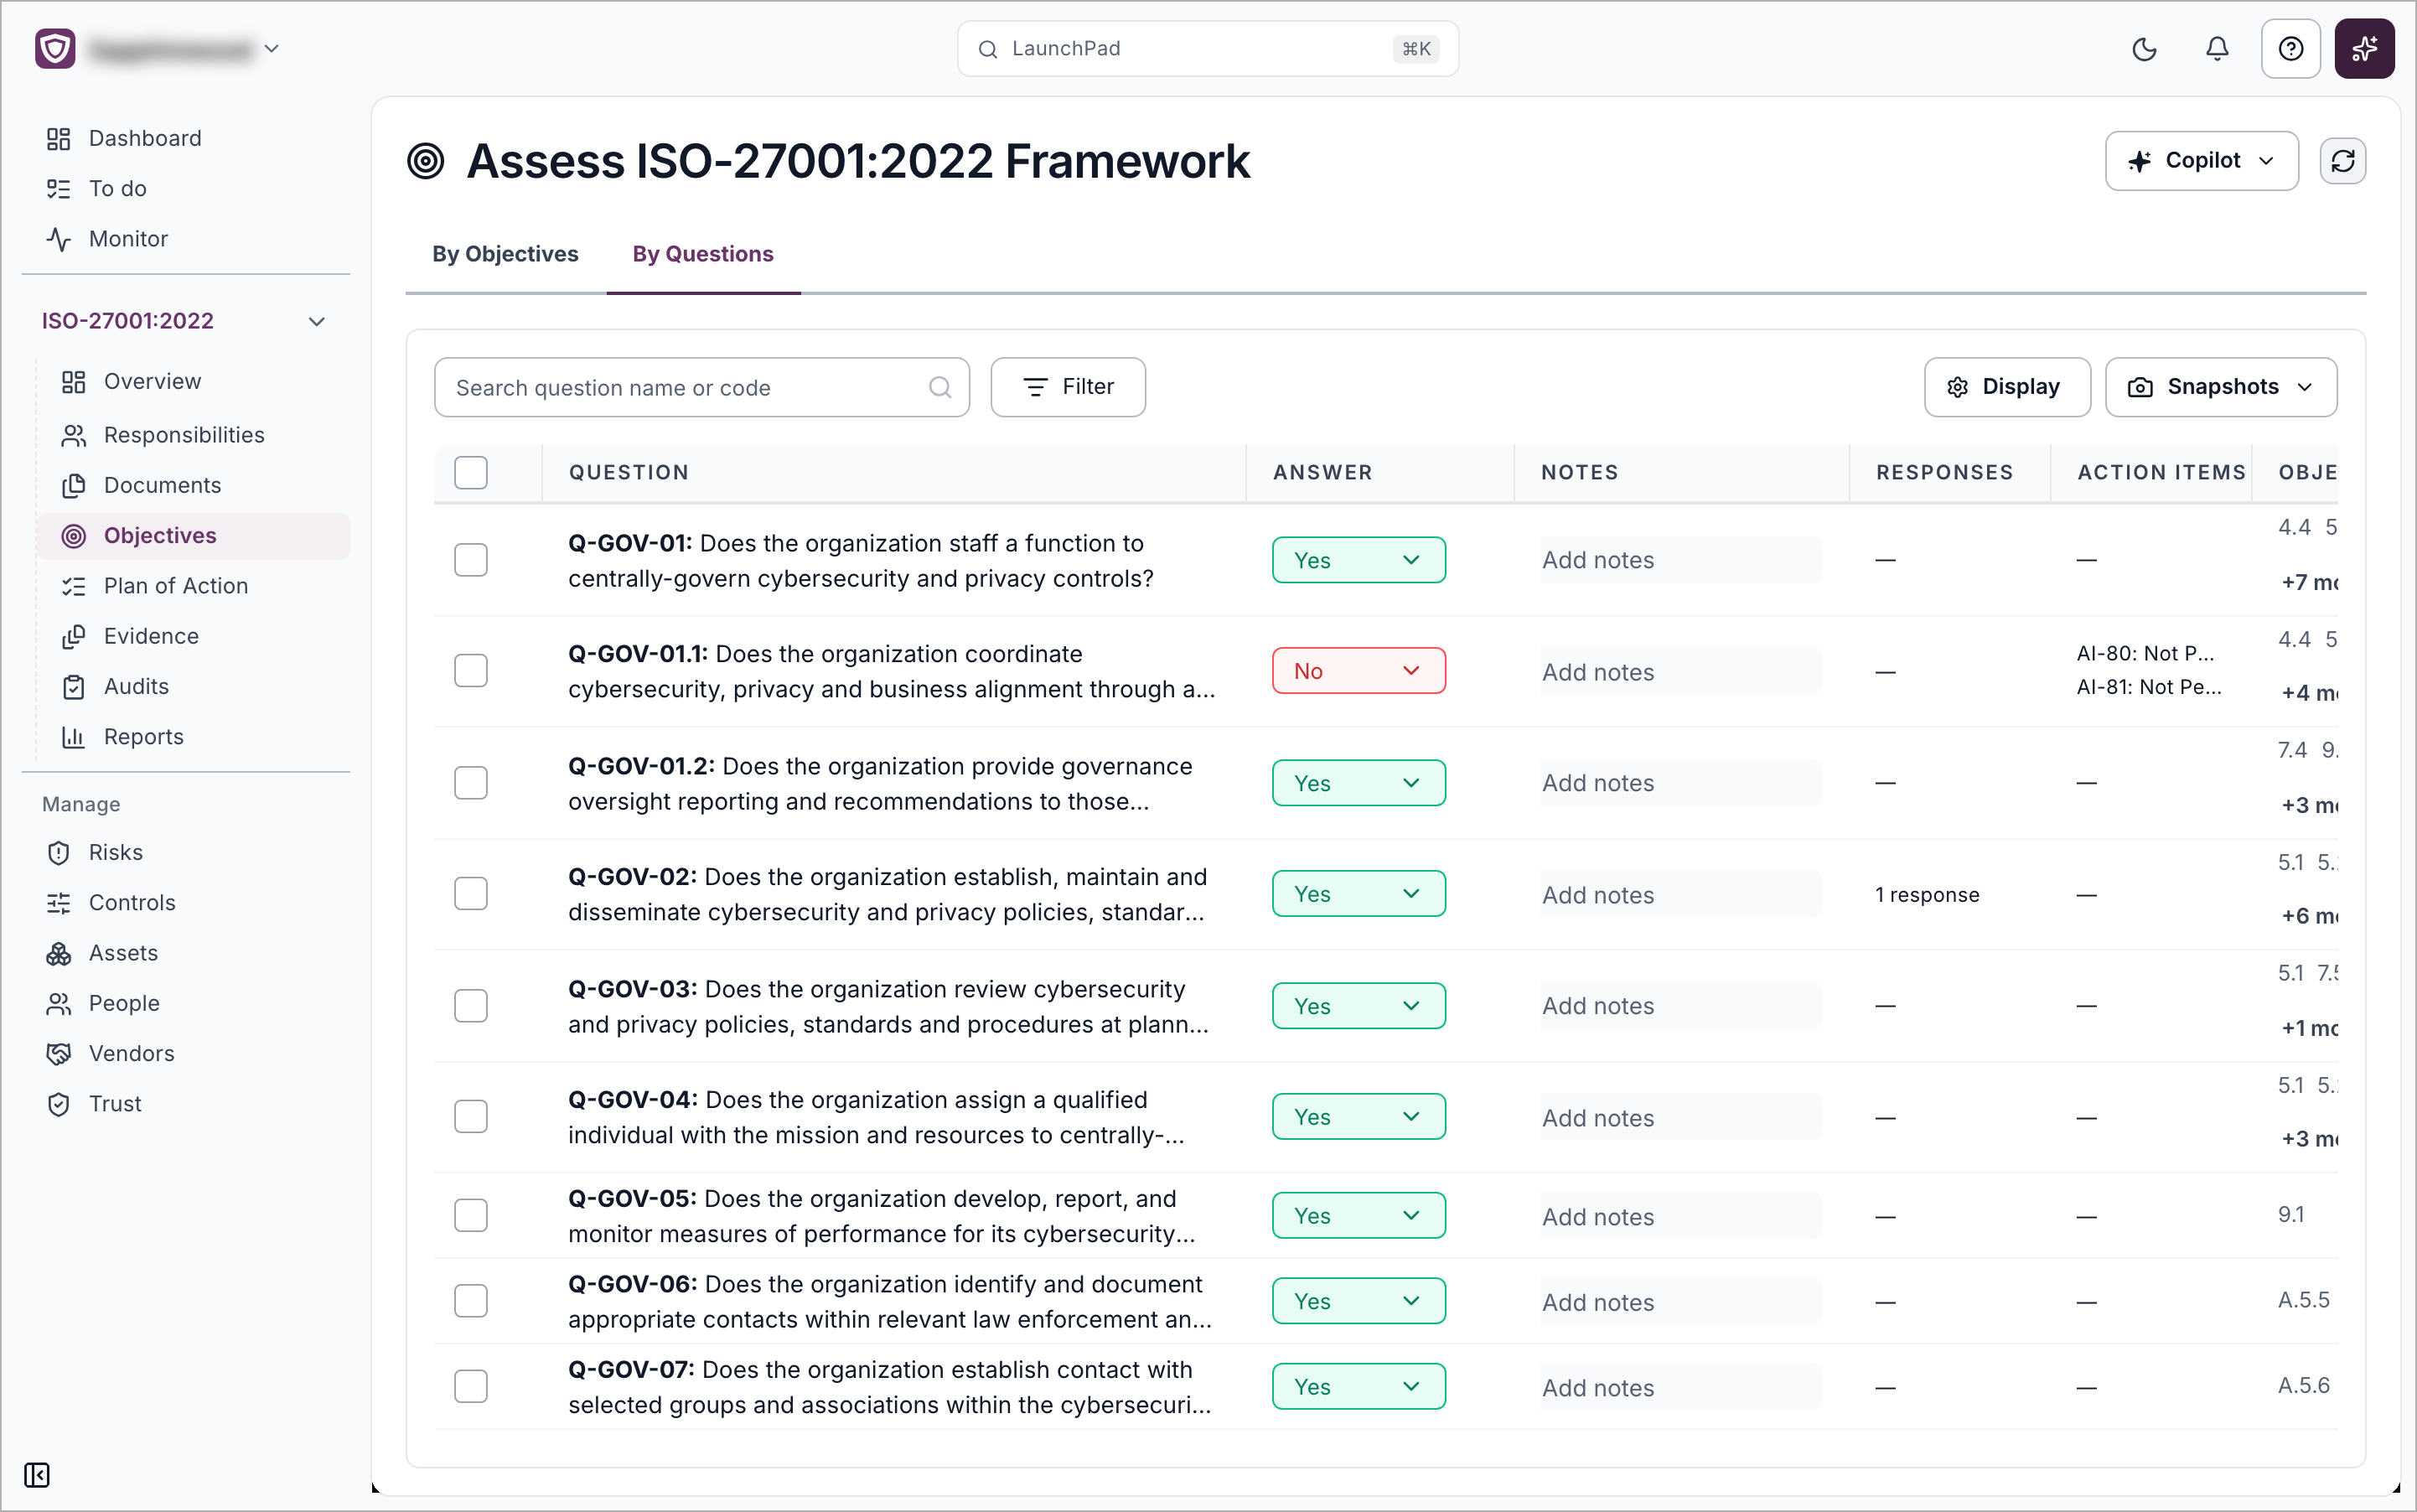The height and width of the screenshot is (1512, 2417).
Task: Open the Snapshots dropdown
Action: coord(2221,387)
